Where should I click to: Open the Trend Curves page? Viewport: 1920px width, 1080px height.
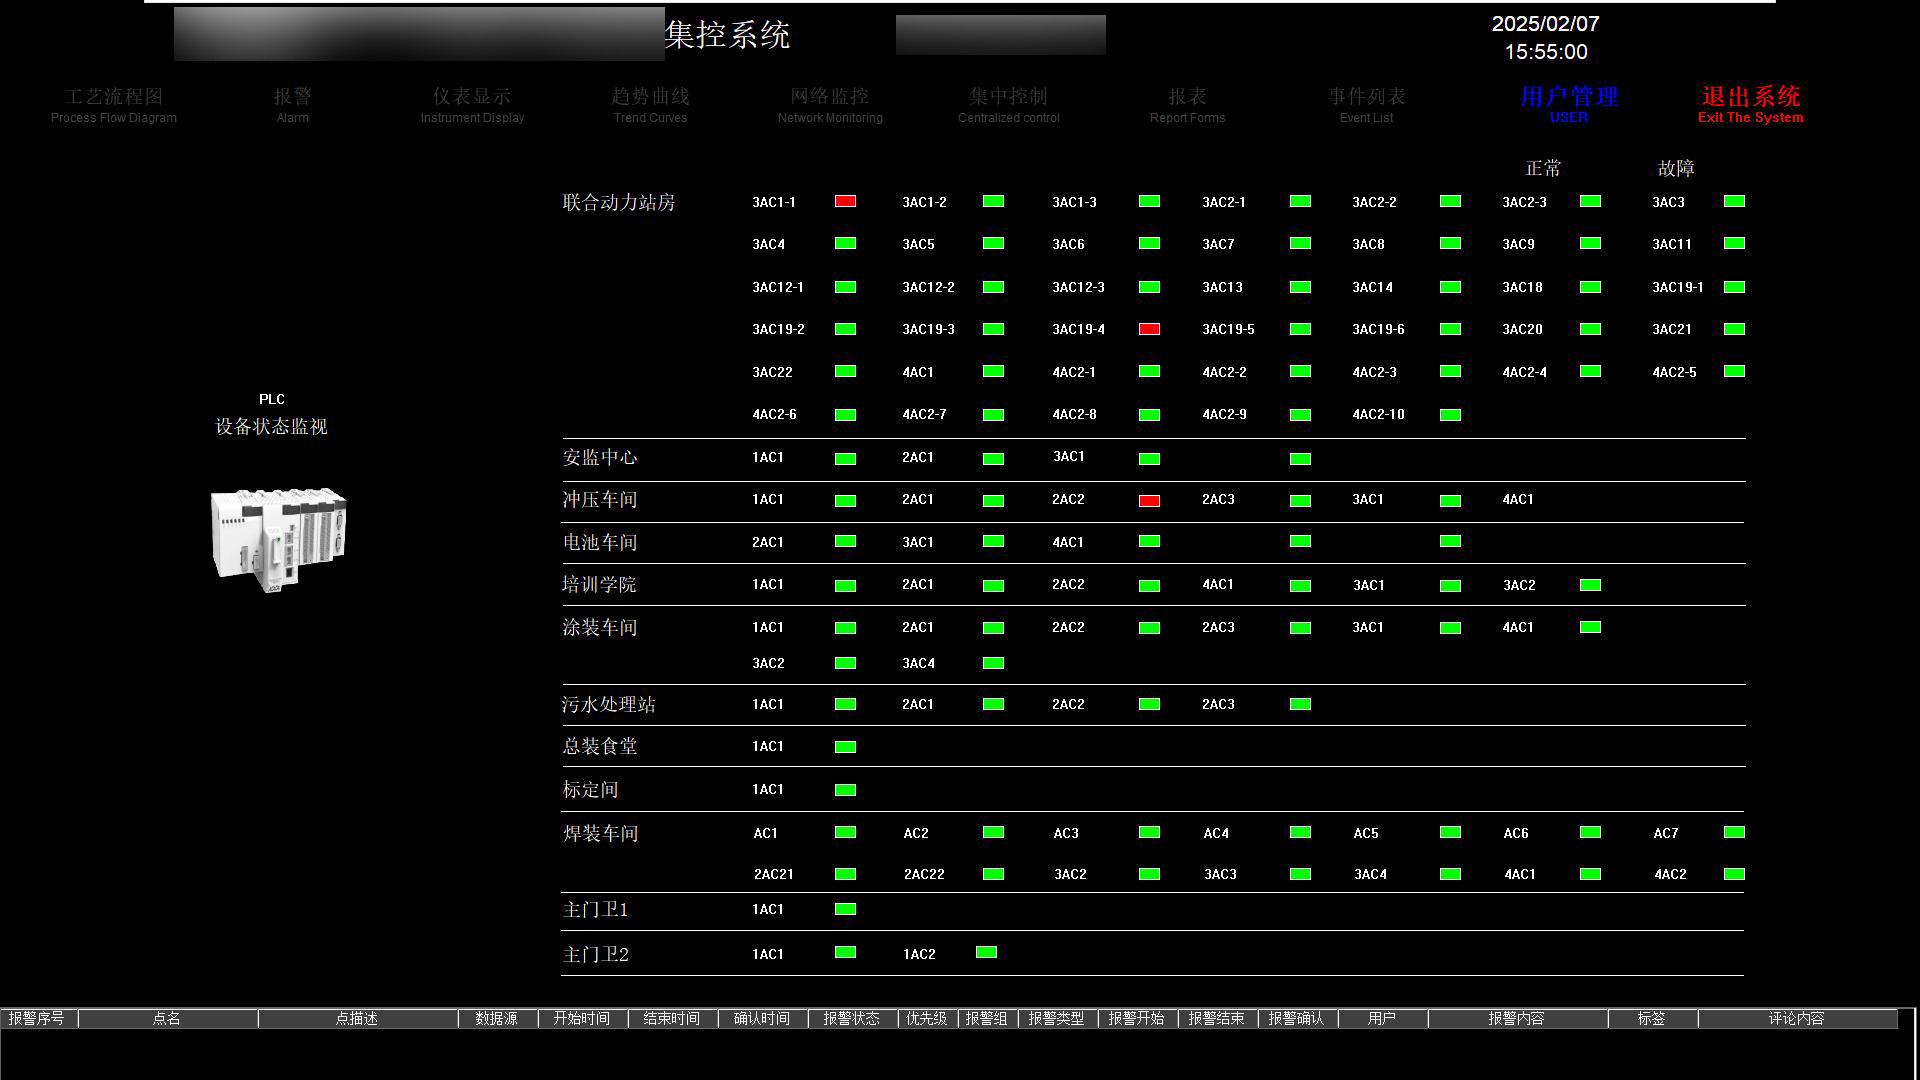[x=650, y=105]
